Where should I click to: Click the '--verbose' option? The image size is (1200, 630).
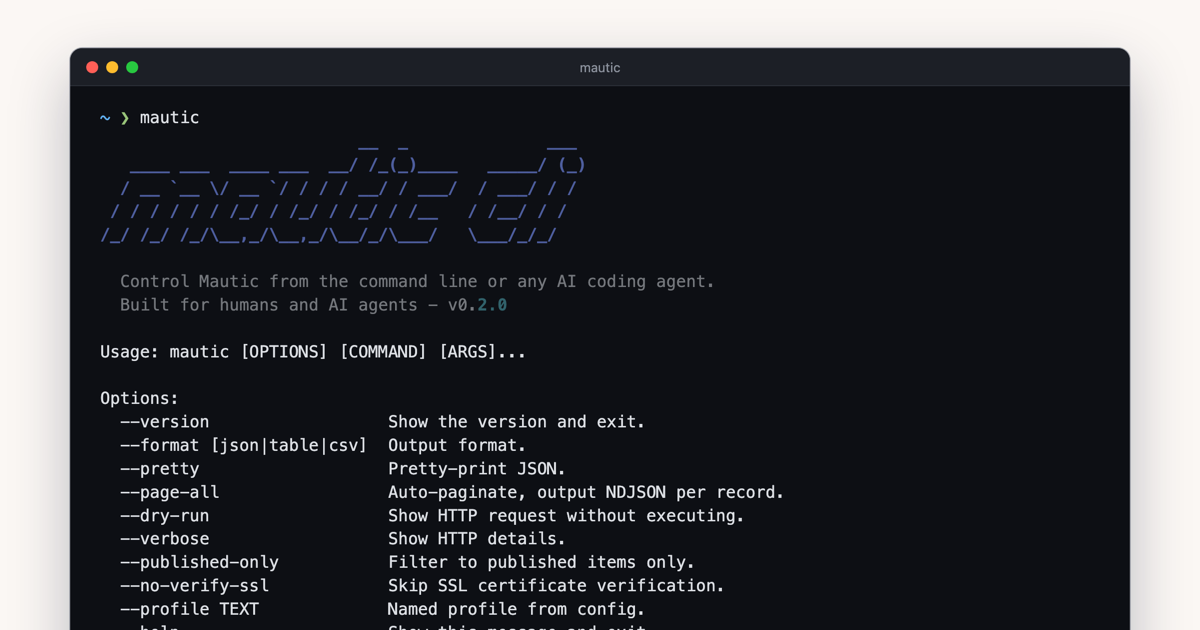(165, 539)
